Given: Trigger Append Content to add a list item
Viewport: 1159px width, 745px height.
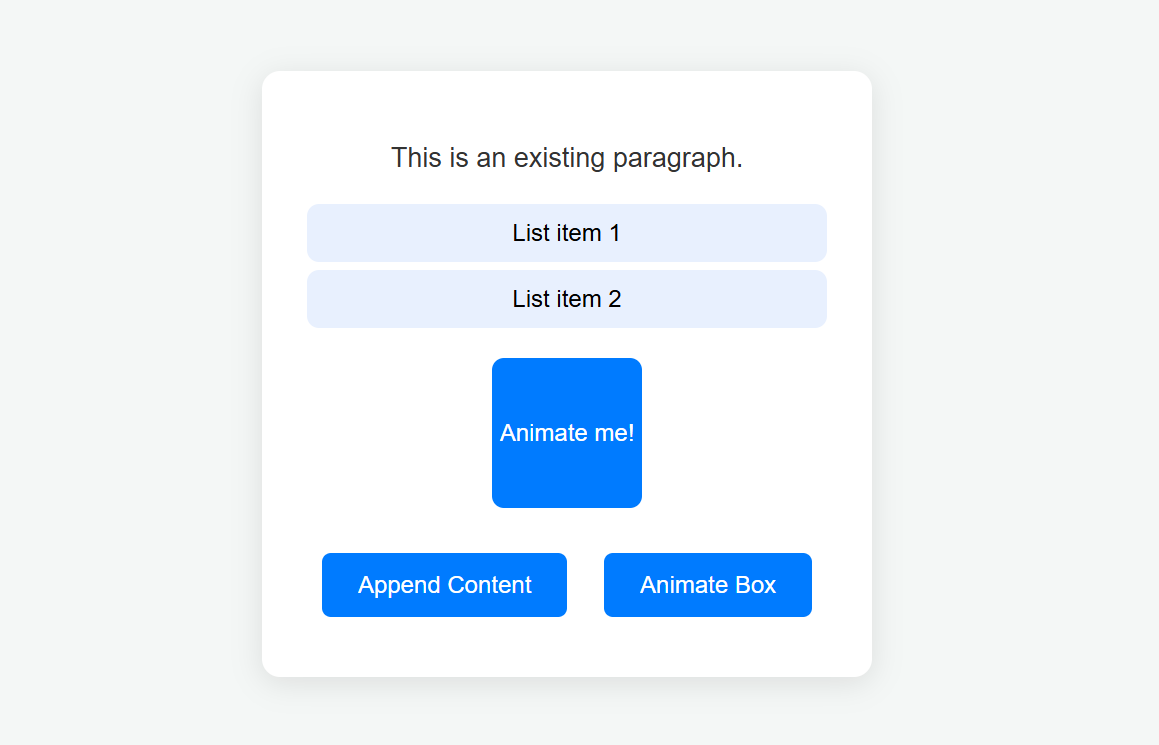Looking at the screenshot, I should pos(444,585).
